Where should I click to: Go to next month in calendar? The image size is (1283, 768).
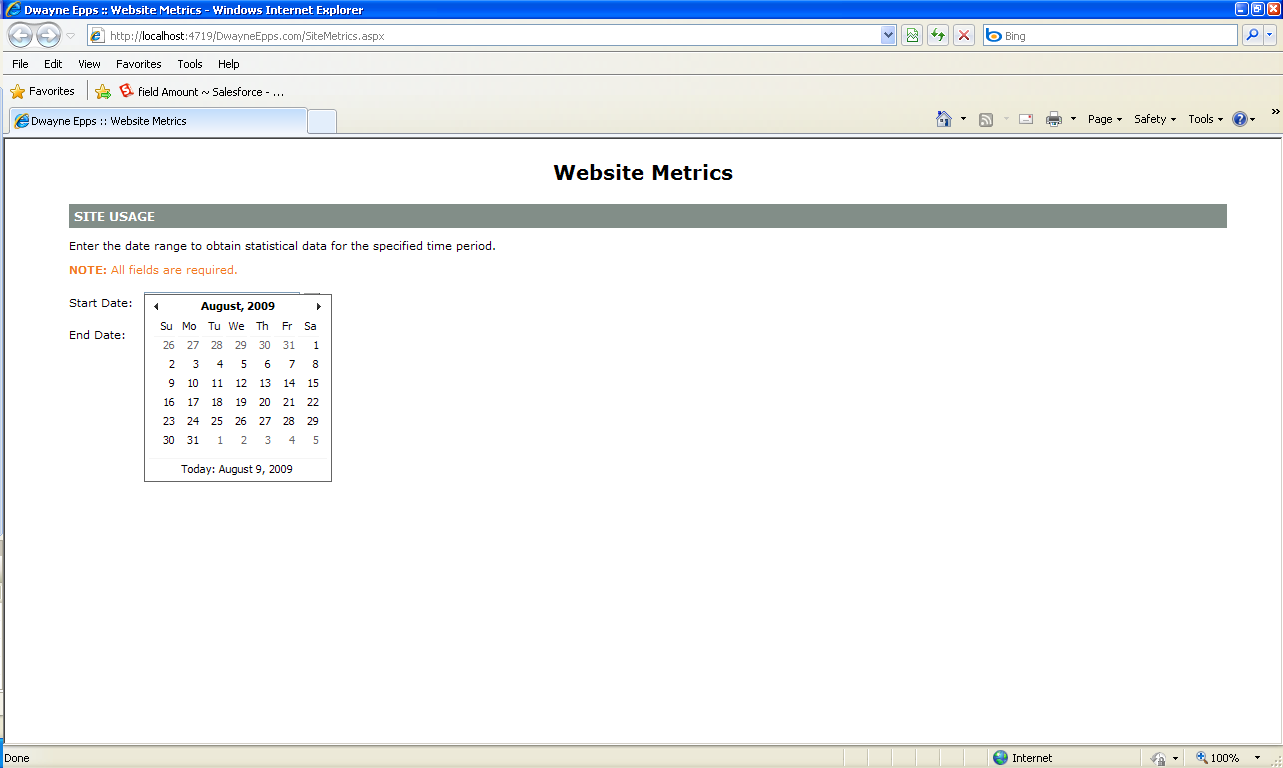coord(319,307)
